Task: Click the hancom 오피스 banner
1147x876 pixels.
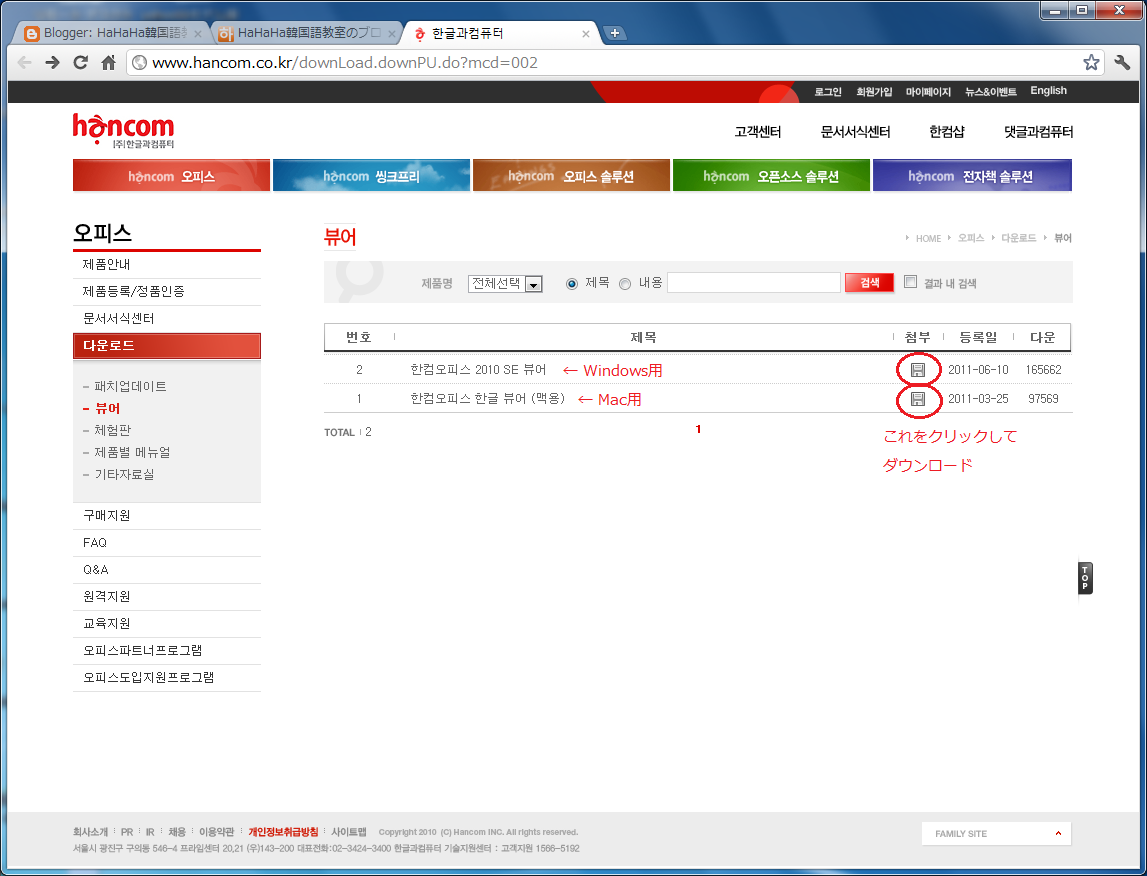Action: coord(171,175)
